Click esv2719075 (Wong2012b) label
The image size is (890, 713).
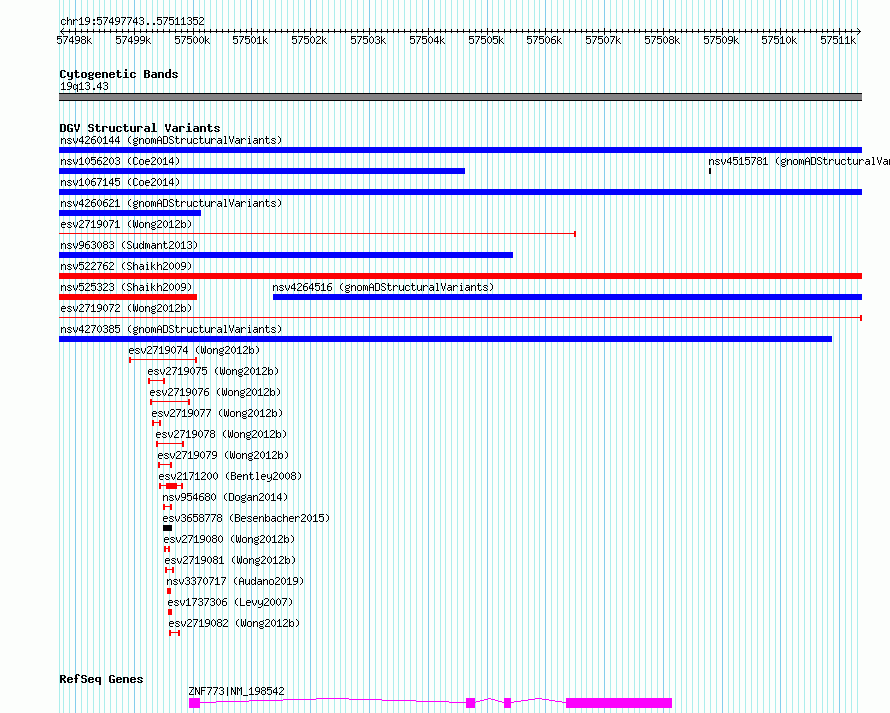point(213,371)
